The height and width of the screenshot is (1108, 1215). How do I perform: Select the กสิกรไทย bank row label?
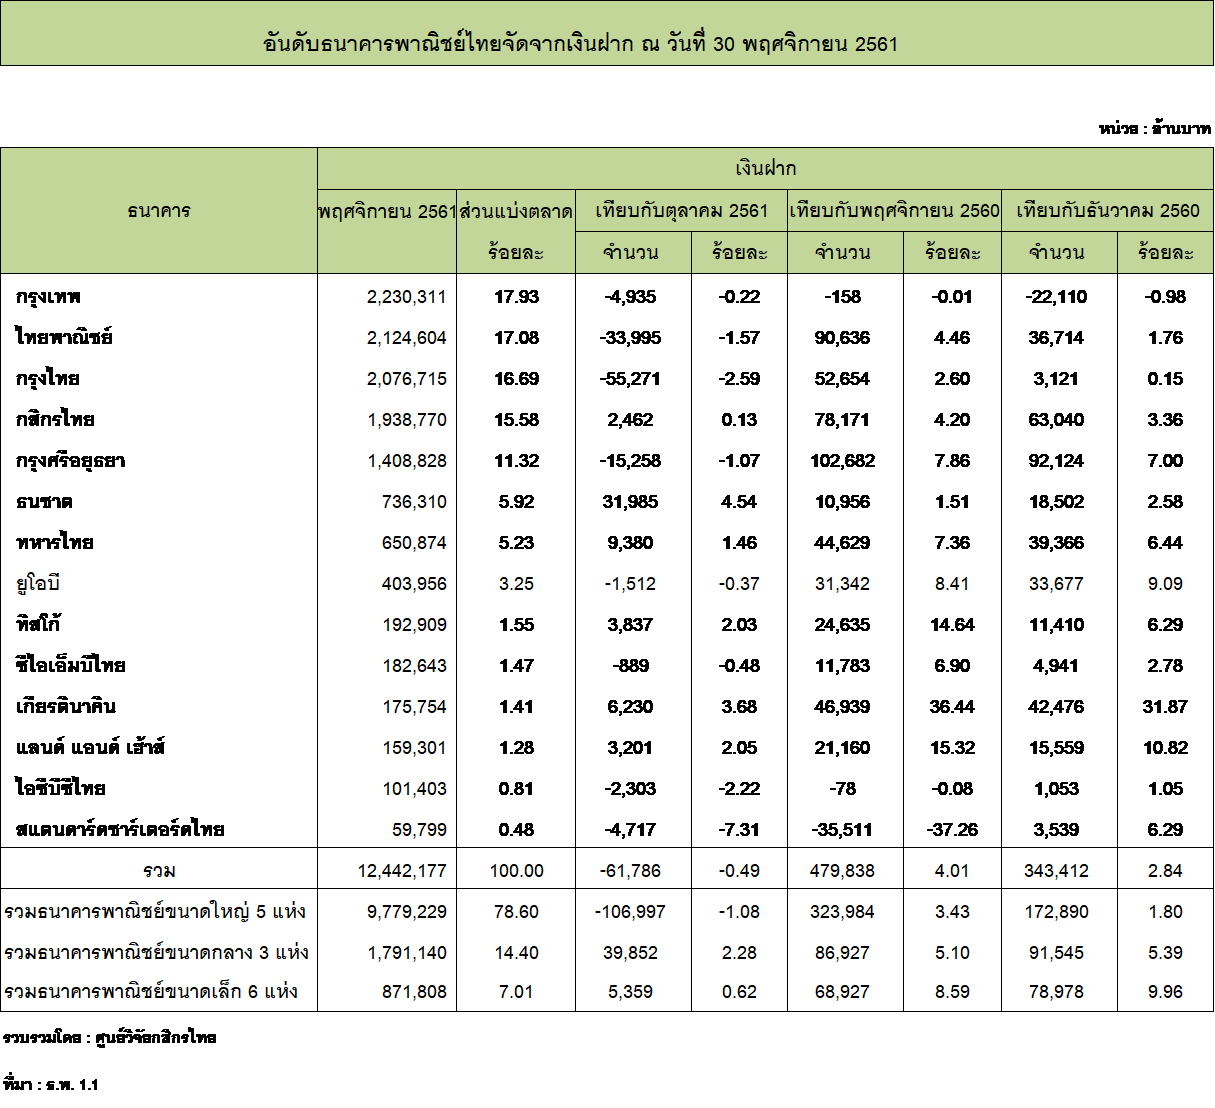[55, 420]
